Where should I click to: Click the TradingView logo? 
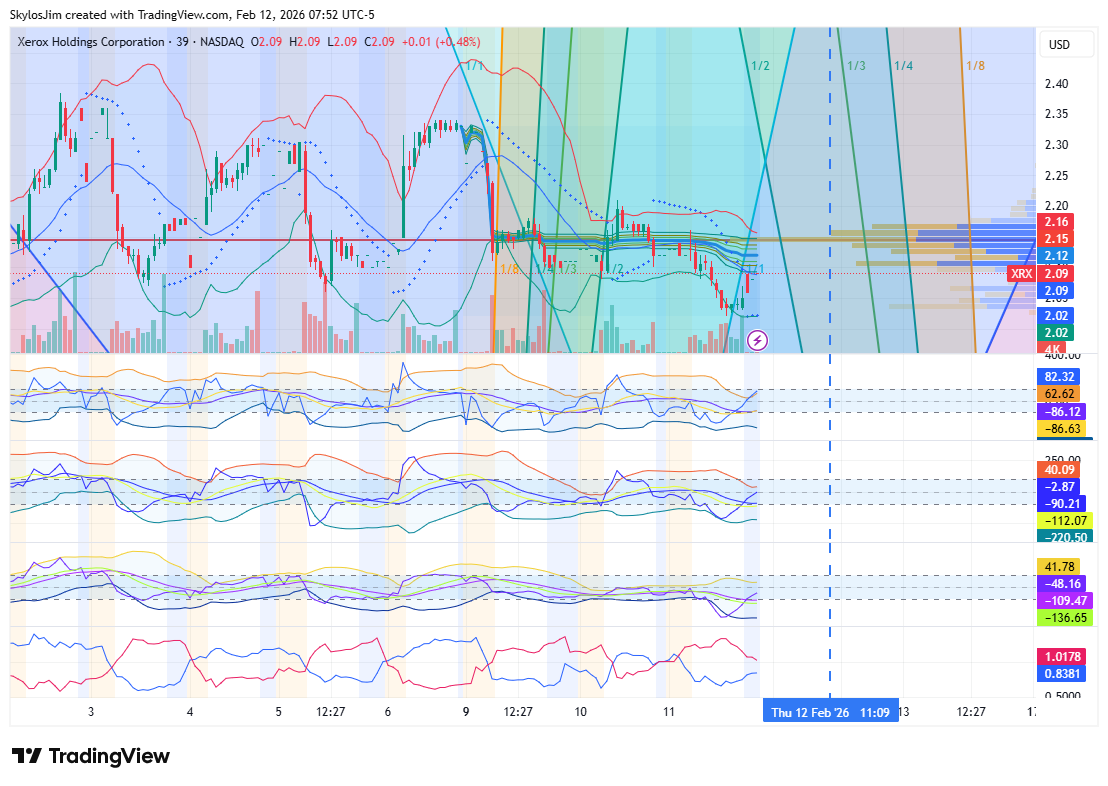[x=91, y=756]
